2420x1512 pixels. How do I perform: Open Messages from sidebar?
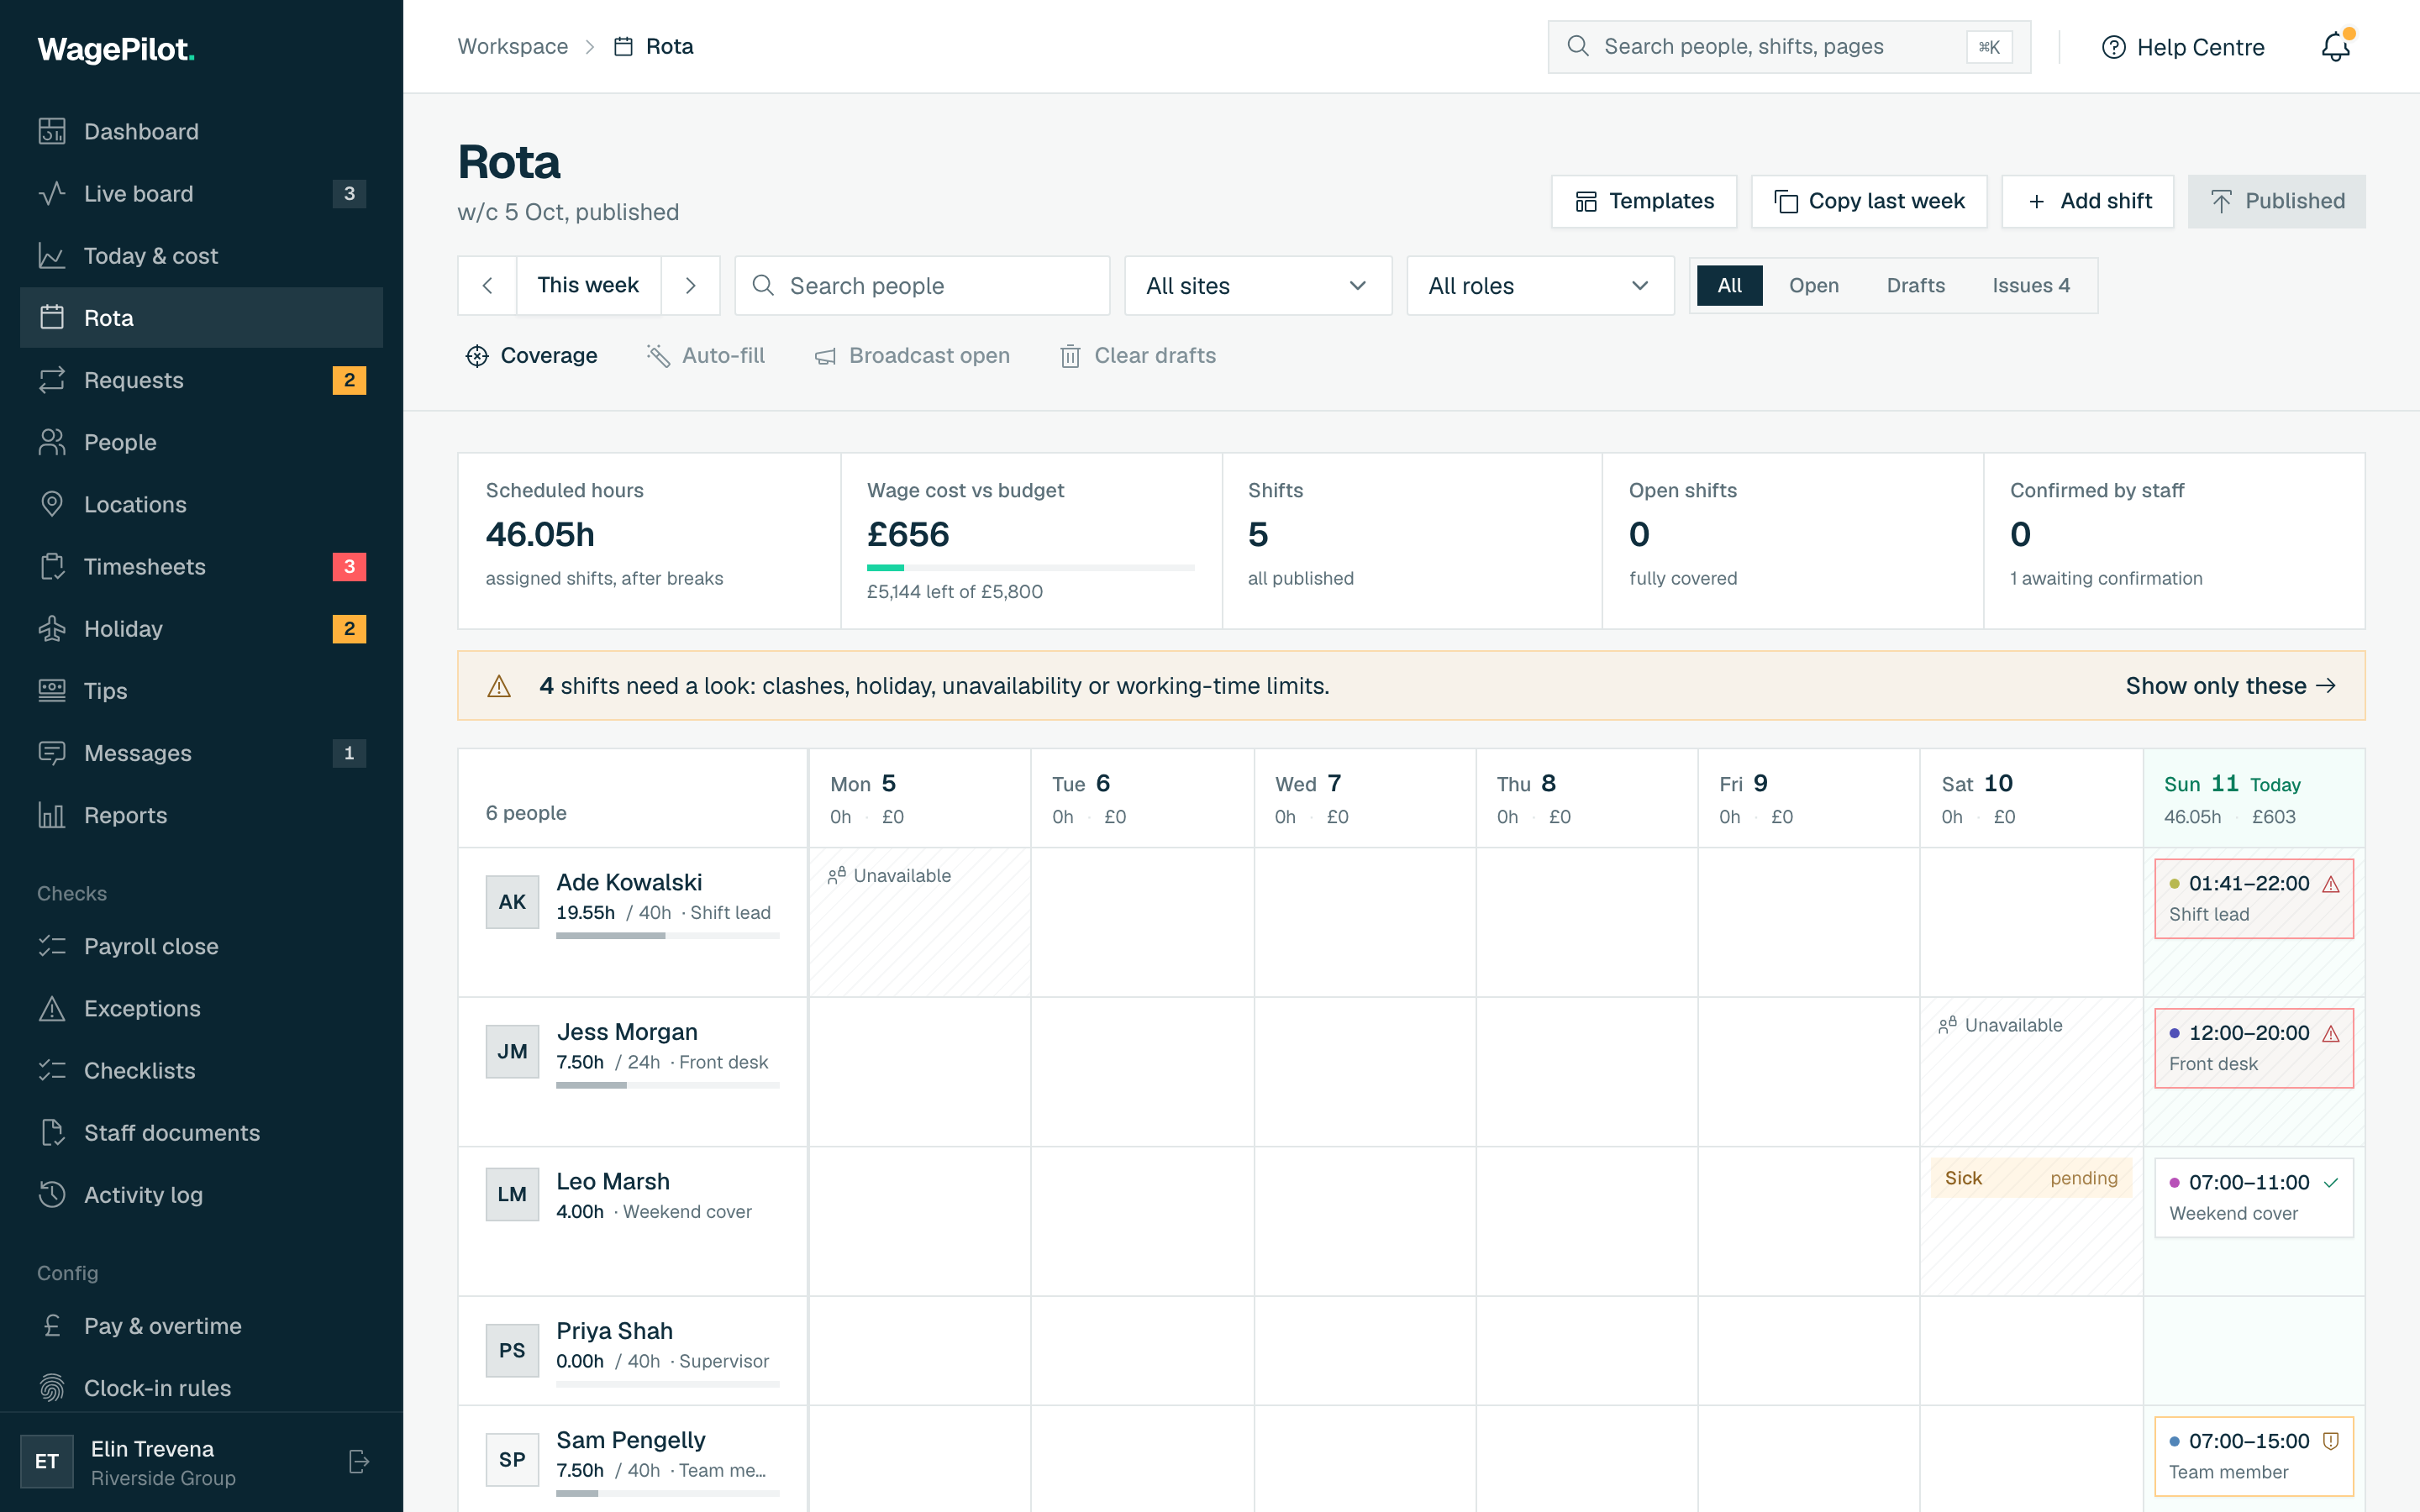tap(201, 753)
